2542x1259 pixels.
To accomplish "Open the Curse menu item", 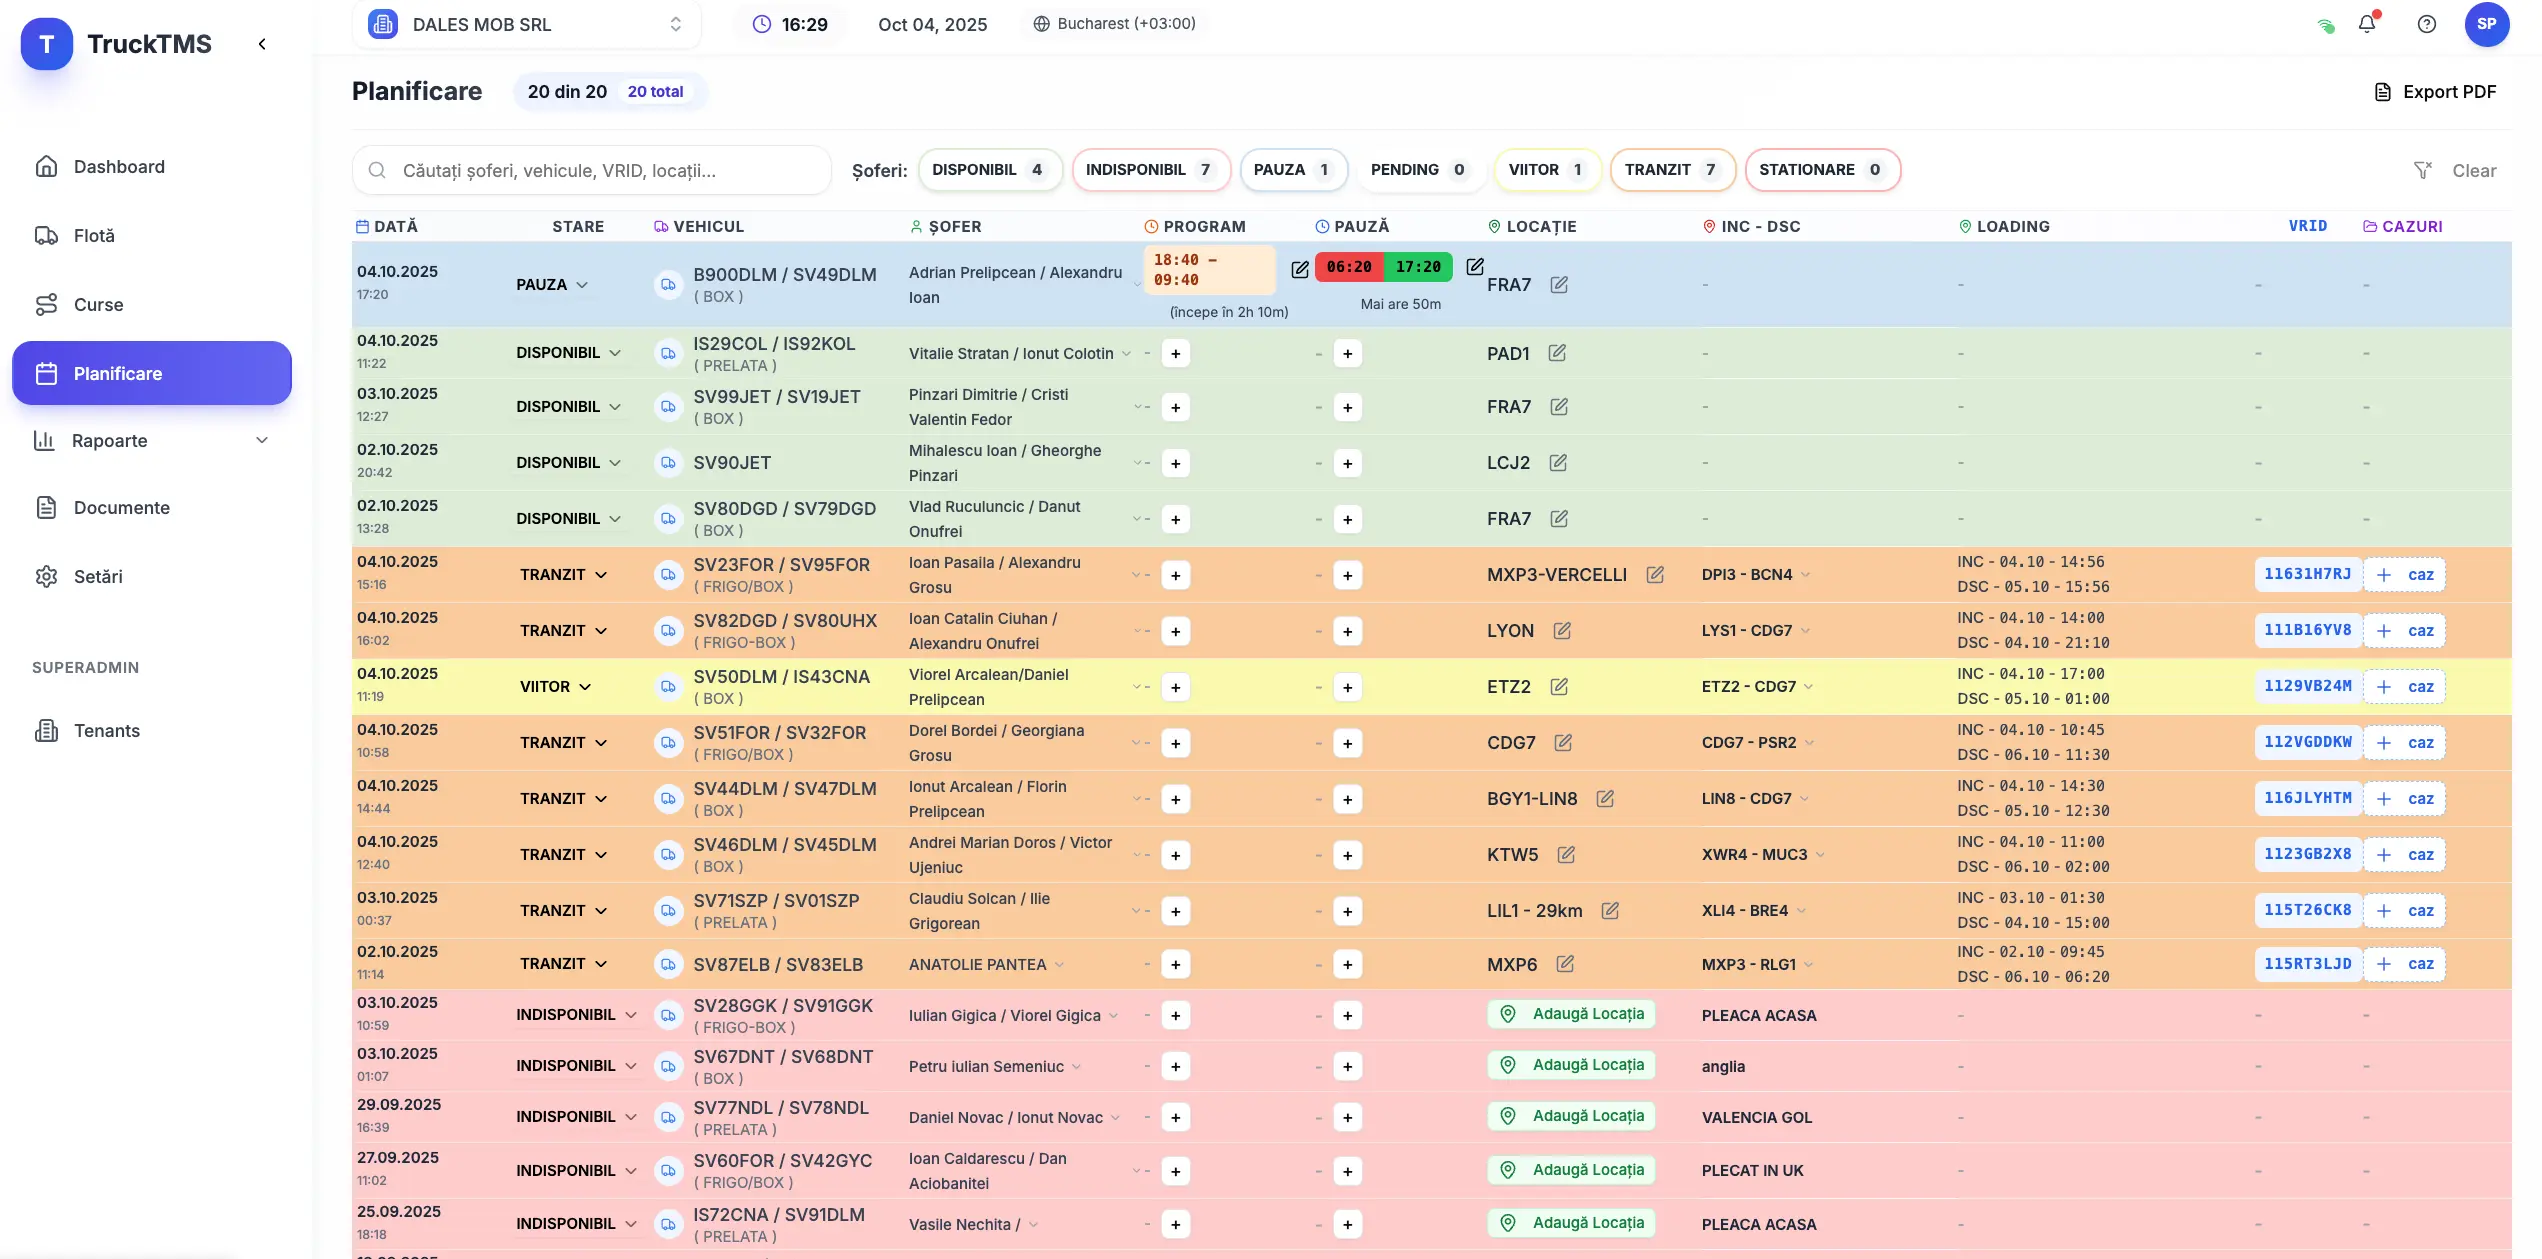I will (97, 304).
